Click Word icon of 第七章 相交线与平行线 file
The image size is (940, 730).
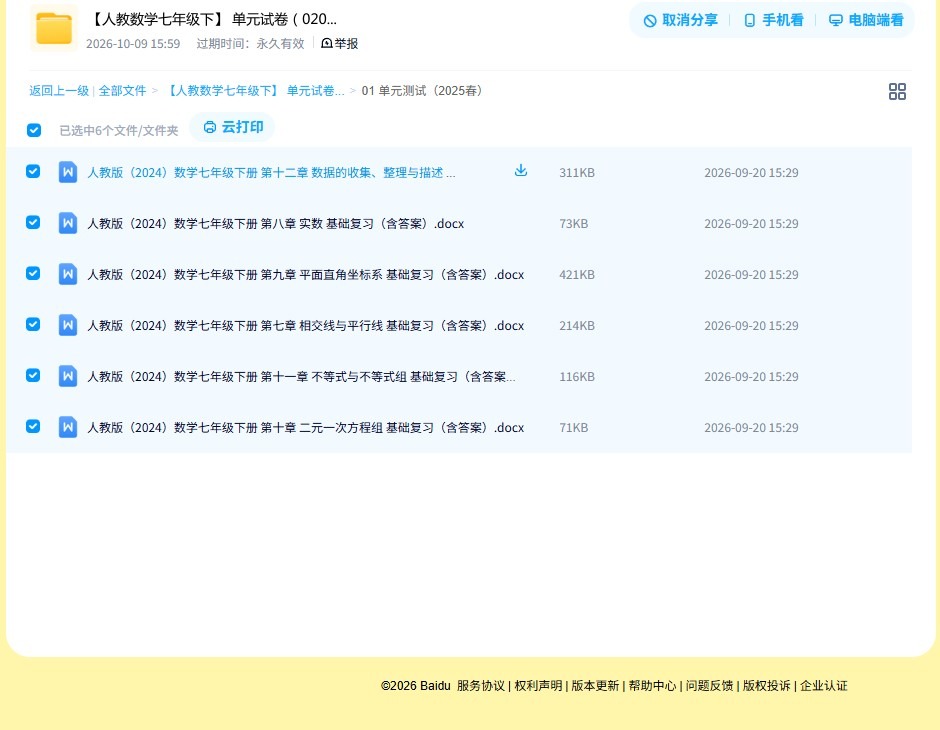68,325
